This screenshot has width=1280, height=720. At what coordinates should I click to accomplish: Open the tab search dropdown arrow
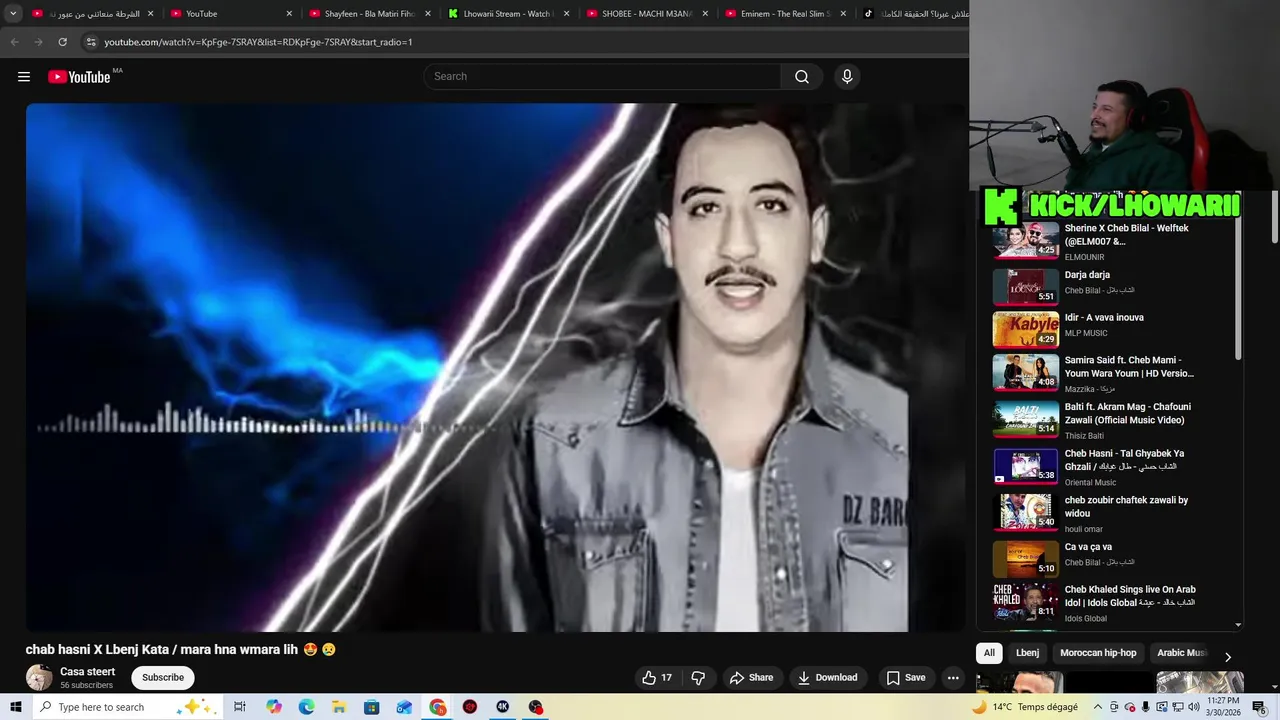(13, 14)
